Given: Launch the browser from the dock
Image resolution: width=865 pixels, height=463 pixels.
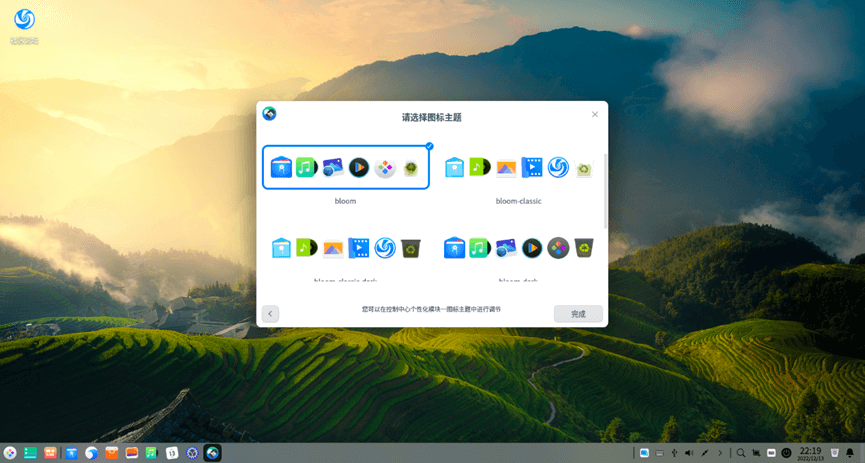Looking at the screenshot, I should [91, 453].
